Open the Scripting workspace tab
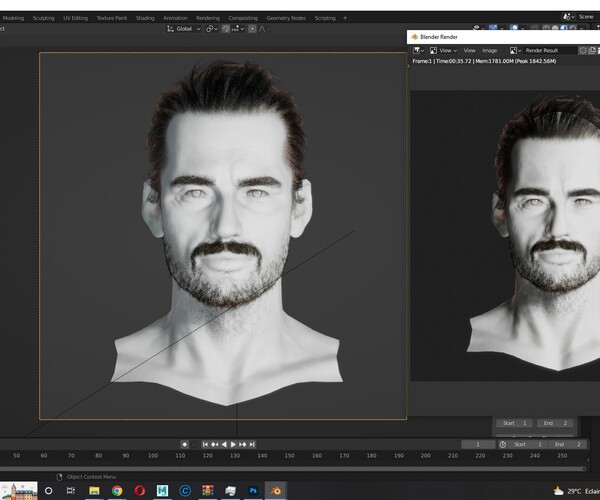This screenshot has width=600, height=500. coord(325,18)
